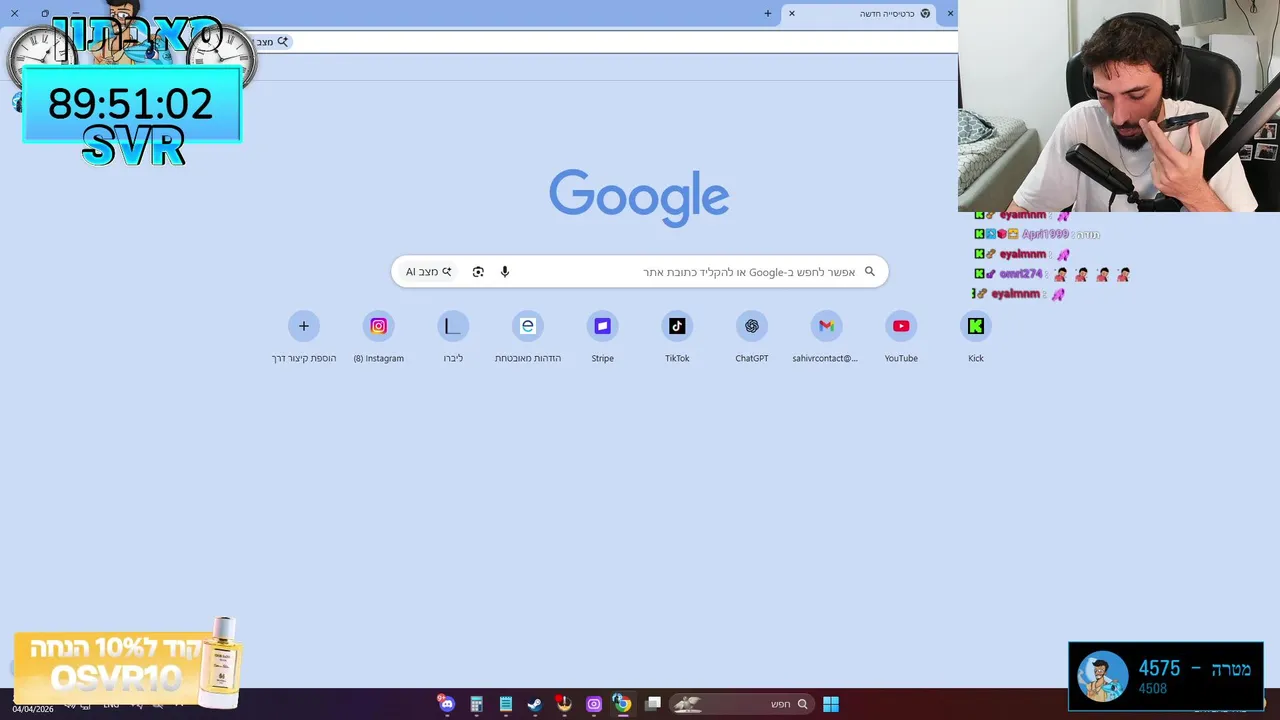Close the כרטיסייה חדשה tab
1280x720 pixels.
(x=792, y=14)
